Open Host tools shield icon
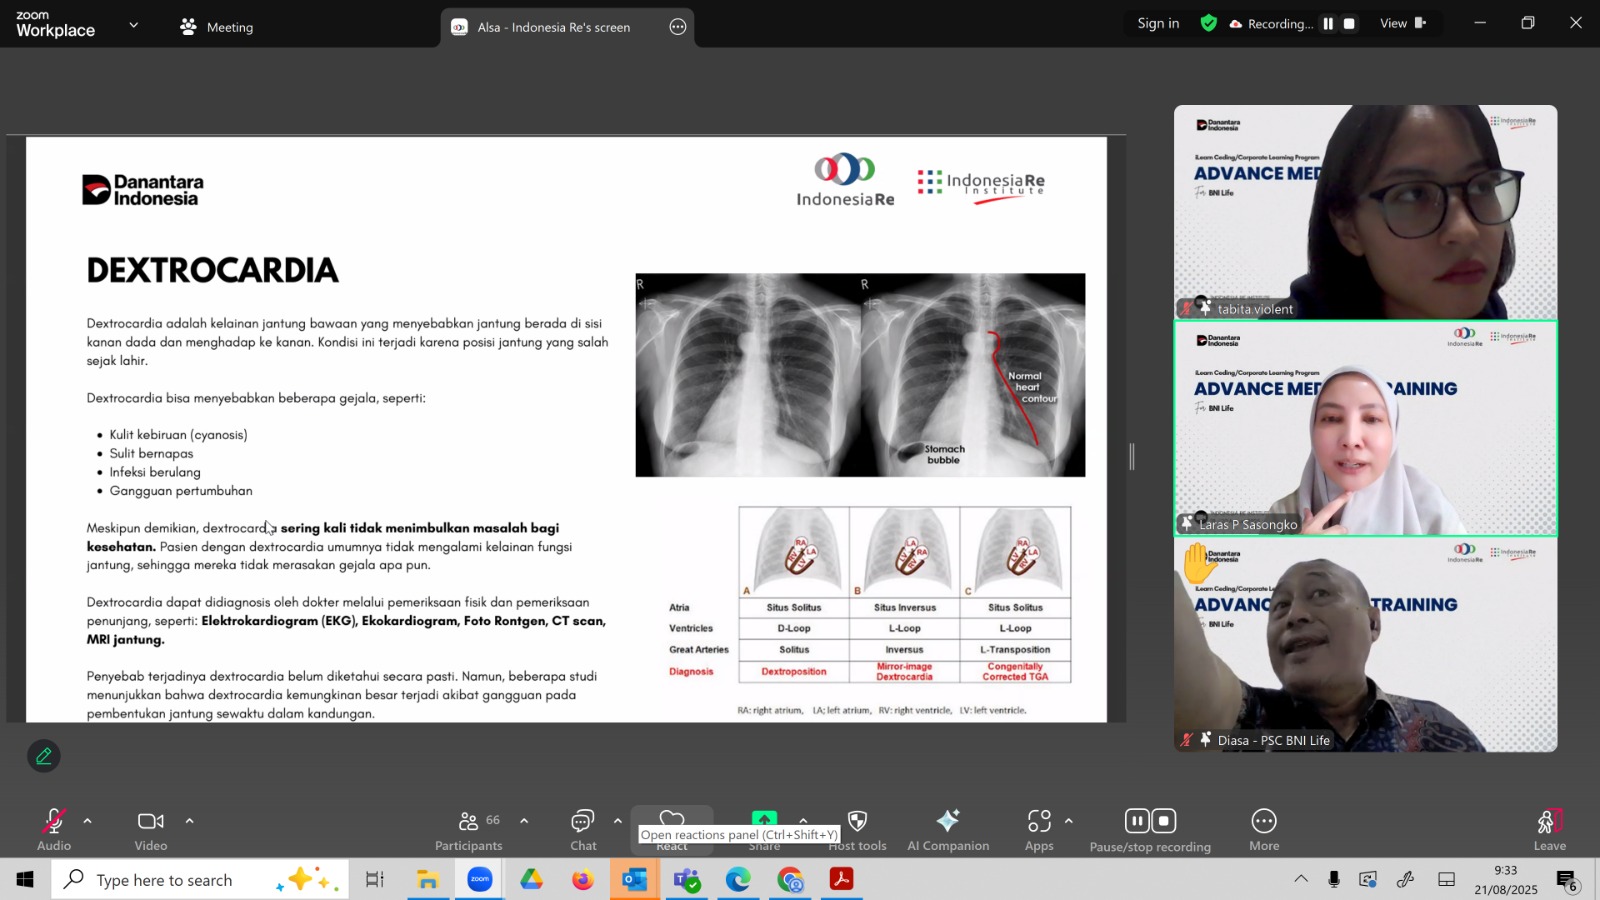1600x900 pixels. (857, 822)
